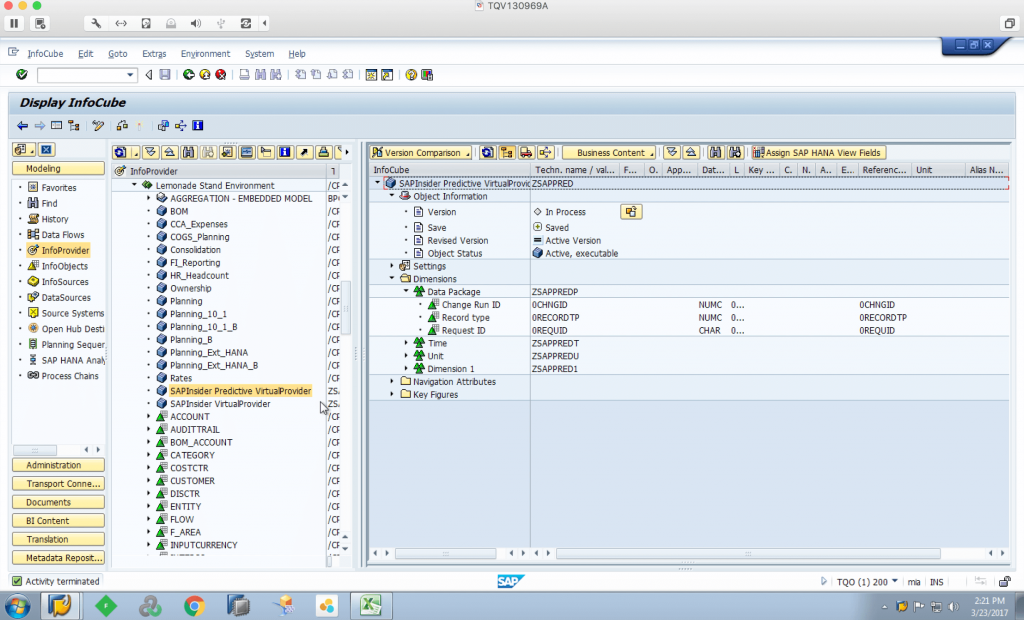The width and height of the screenshot is (1024, 620).
Task: Expand the Navigation Attributes folder
Action: (x=392, y=382)
